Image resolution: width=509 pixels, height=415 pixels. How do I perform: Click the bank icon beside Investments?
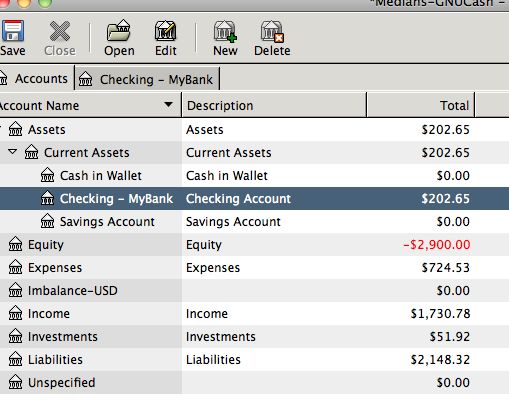pos(15,336)
